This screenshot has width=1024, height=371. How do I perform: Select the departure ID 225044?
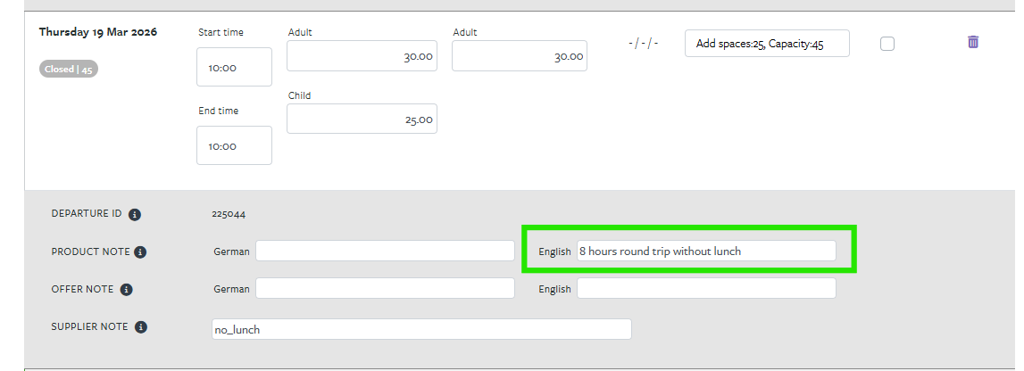[x=229, y=214]
